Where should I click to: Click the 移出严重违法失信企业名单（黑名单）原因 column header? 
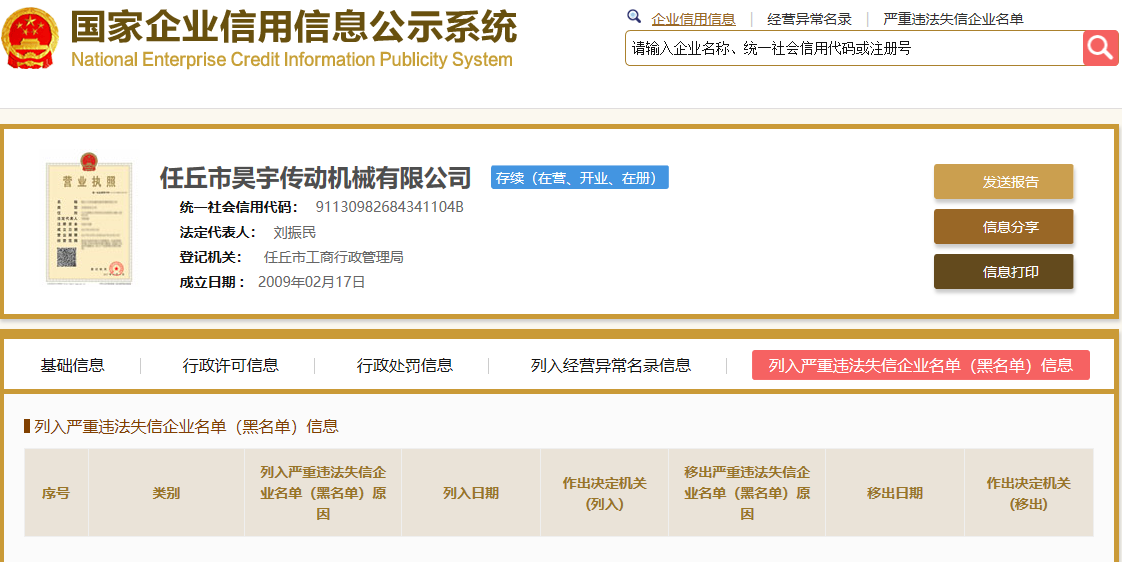click(747, 493)
